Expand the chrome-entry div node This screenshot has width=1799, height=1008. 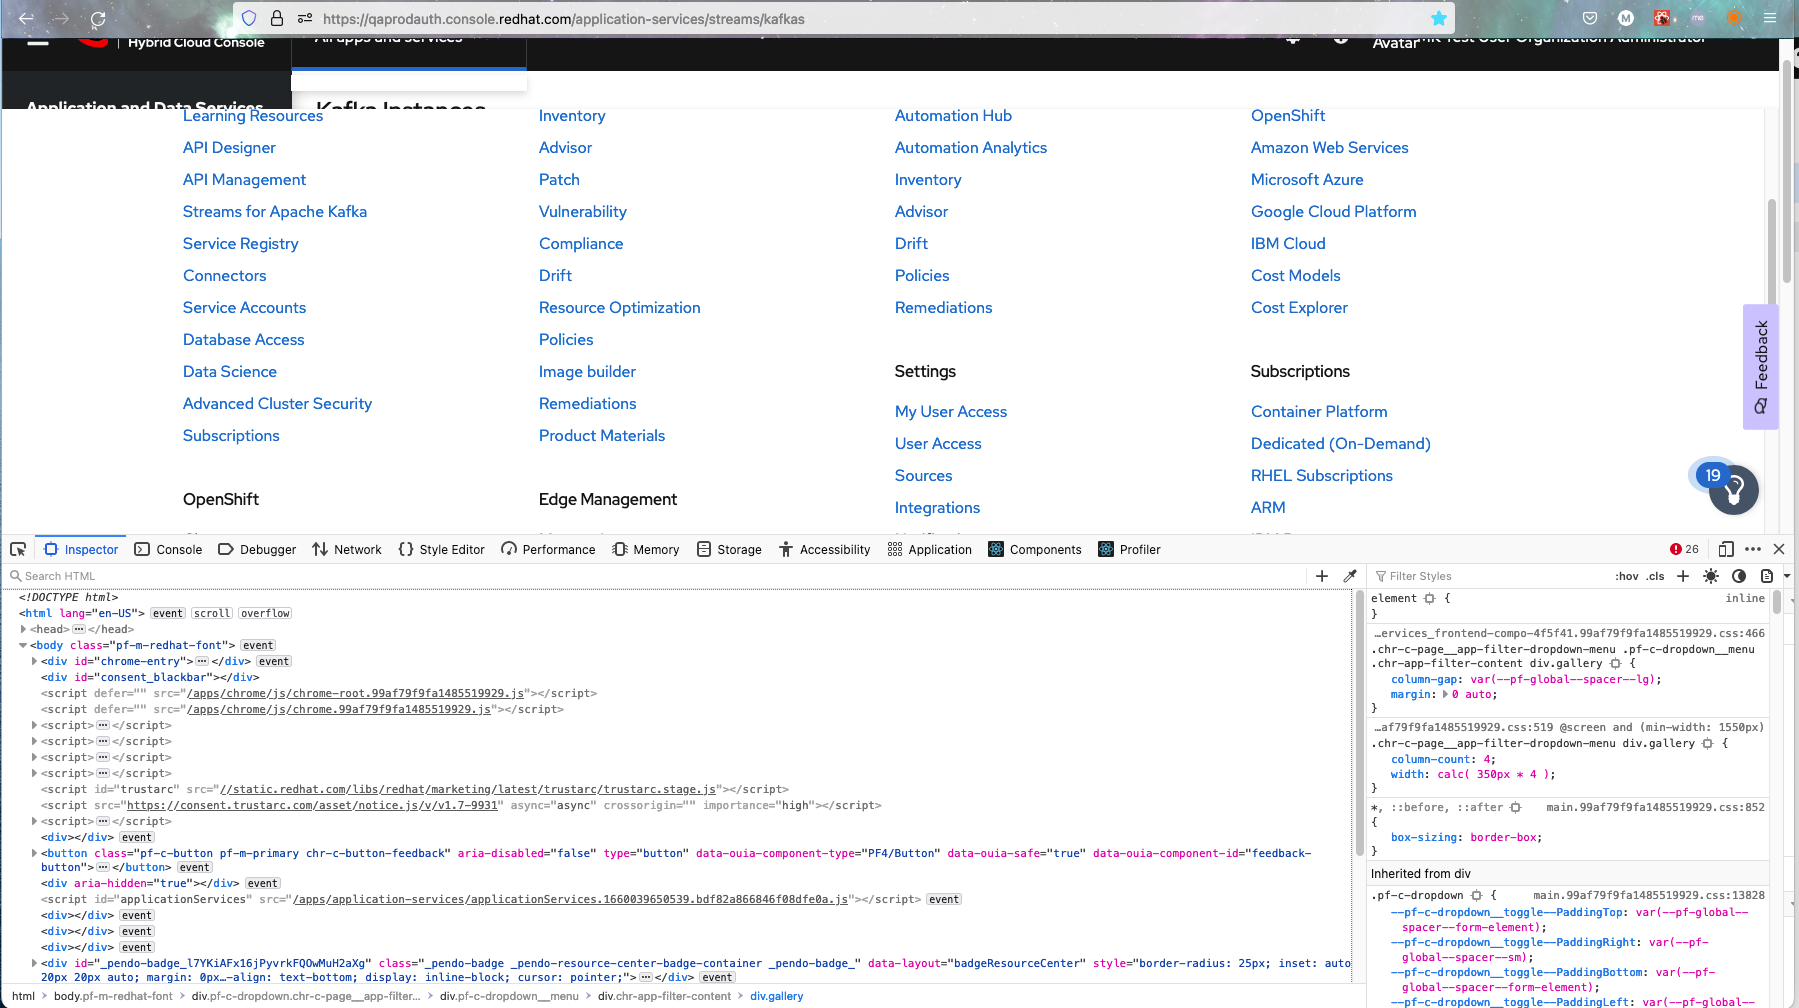(x=34, y=661)
